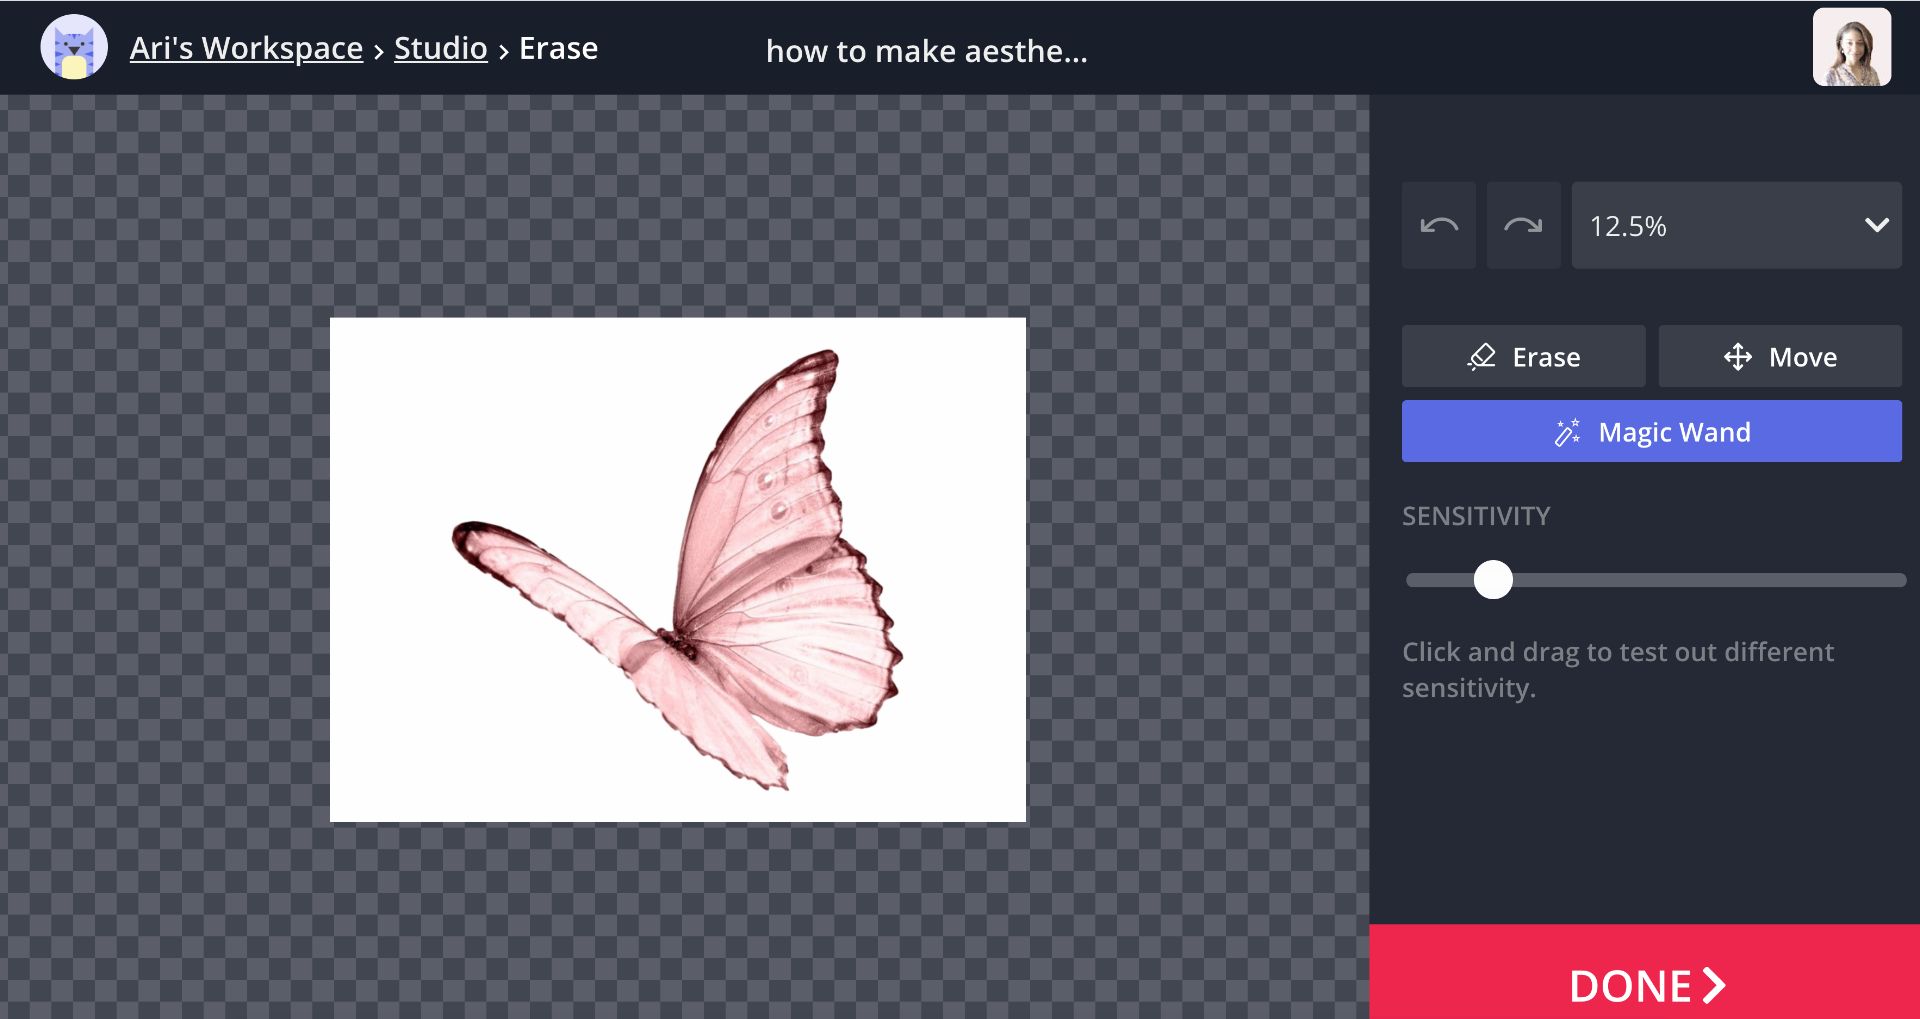Click the arrow chevron beside DONE
Image resolution: width=1920 pixels, height=1019 pixels.
click(1714, 985)
